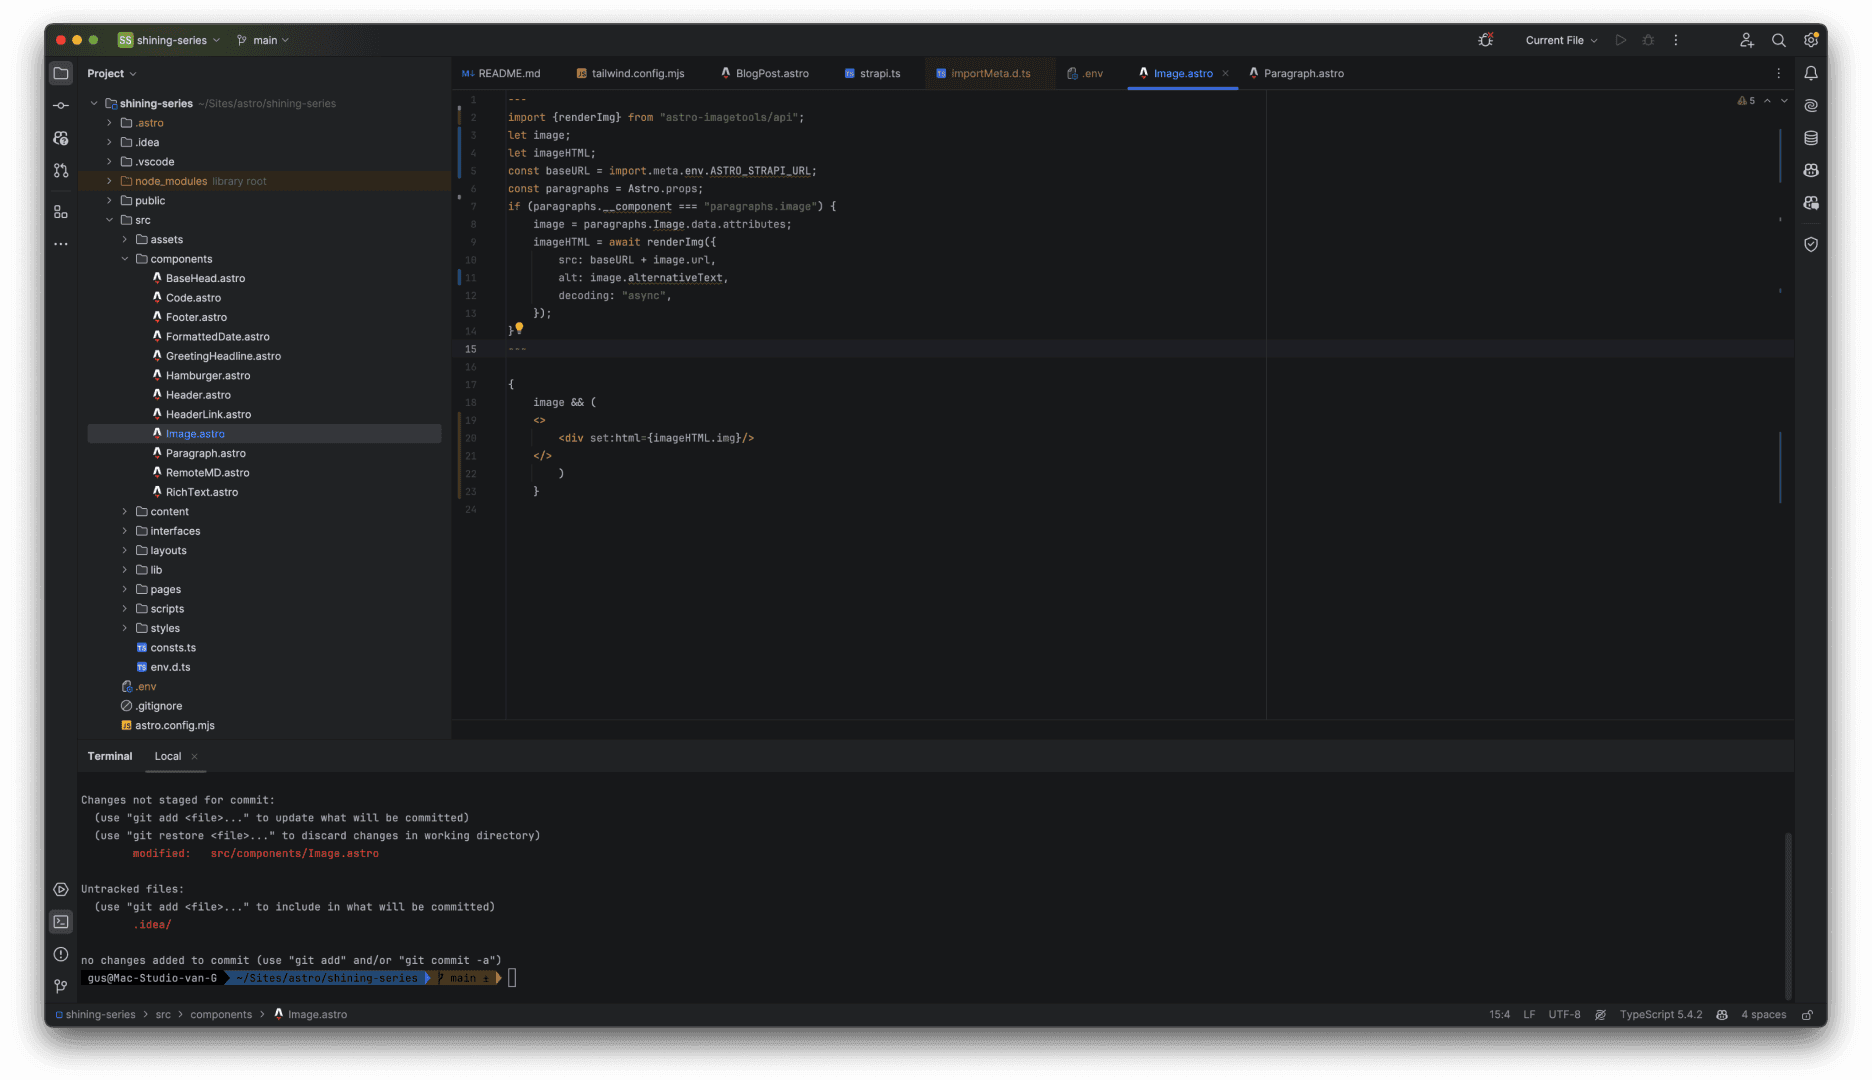Toggle the Project tool window folder button

pos(61,73)
